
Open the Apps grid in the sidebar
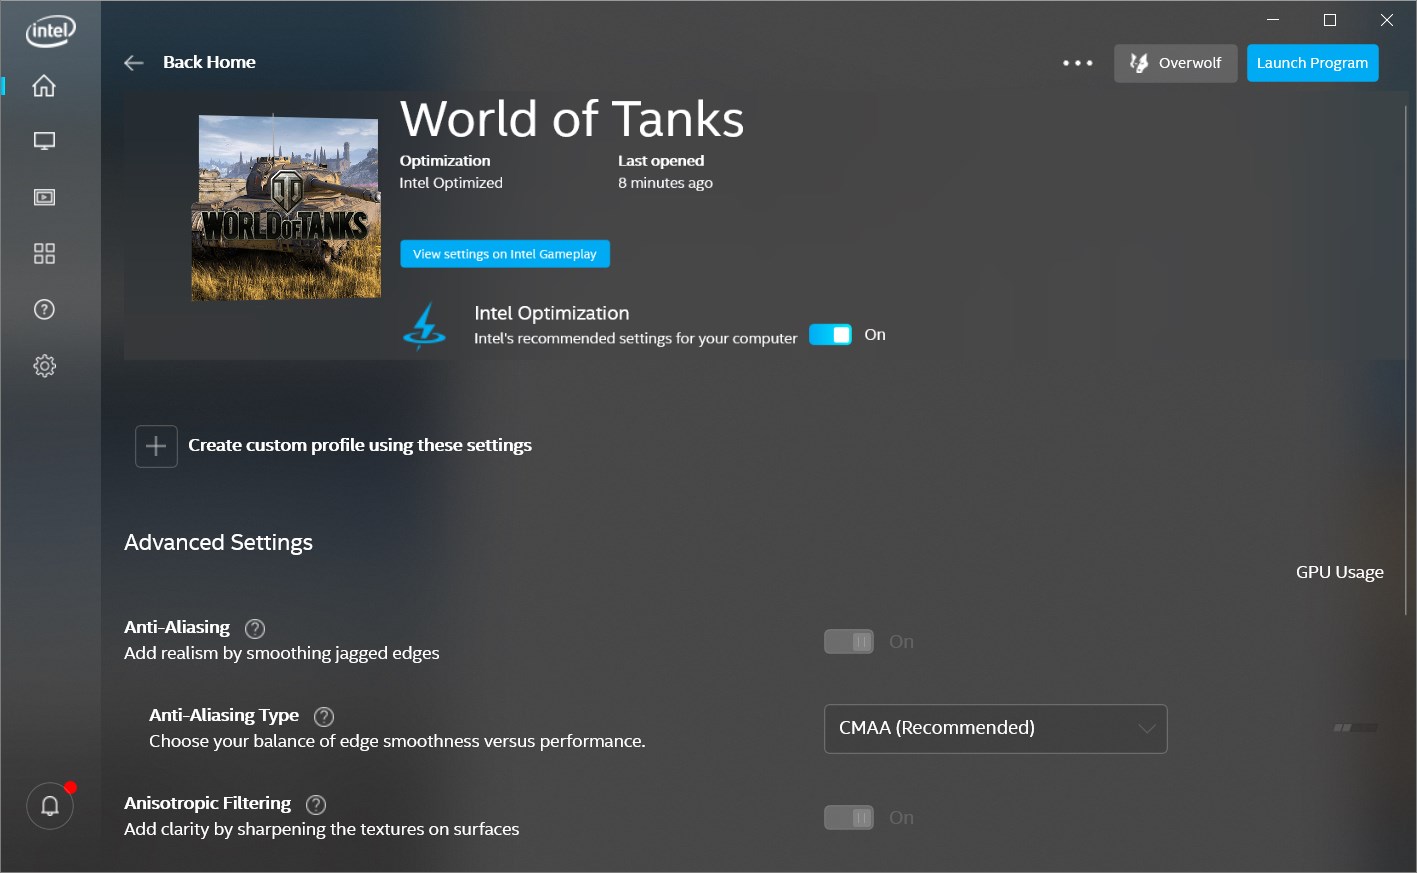(x=44, y=253)
